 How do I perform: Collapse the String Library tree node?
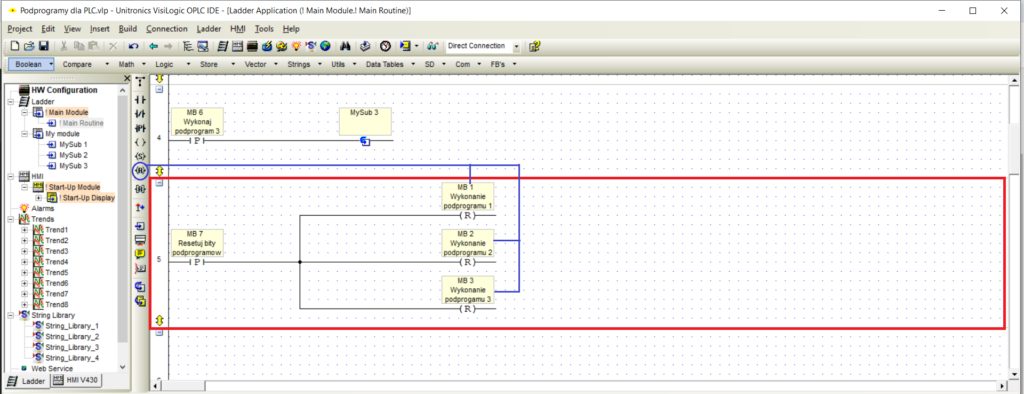pyautogui.click(x=10, y=316)
